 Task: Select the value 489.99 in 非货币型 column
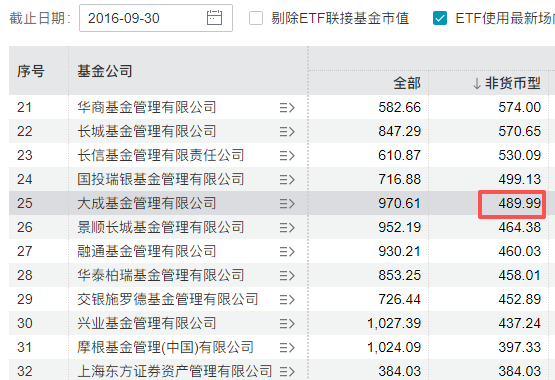pos(520,203)
